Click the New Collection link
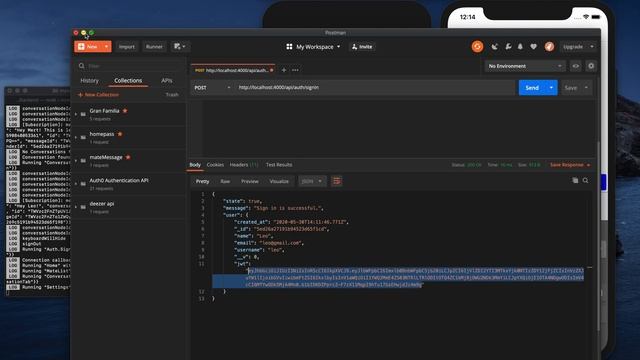Viewport: 640px width, 360px height. coord(98,95)
